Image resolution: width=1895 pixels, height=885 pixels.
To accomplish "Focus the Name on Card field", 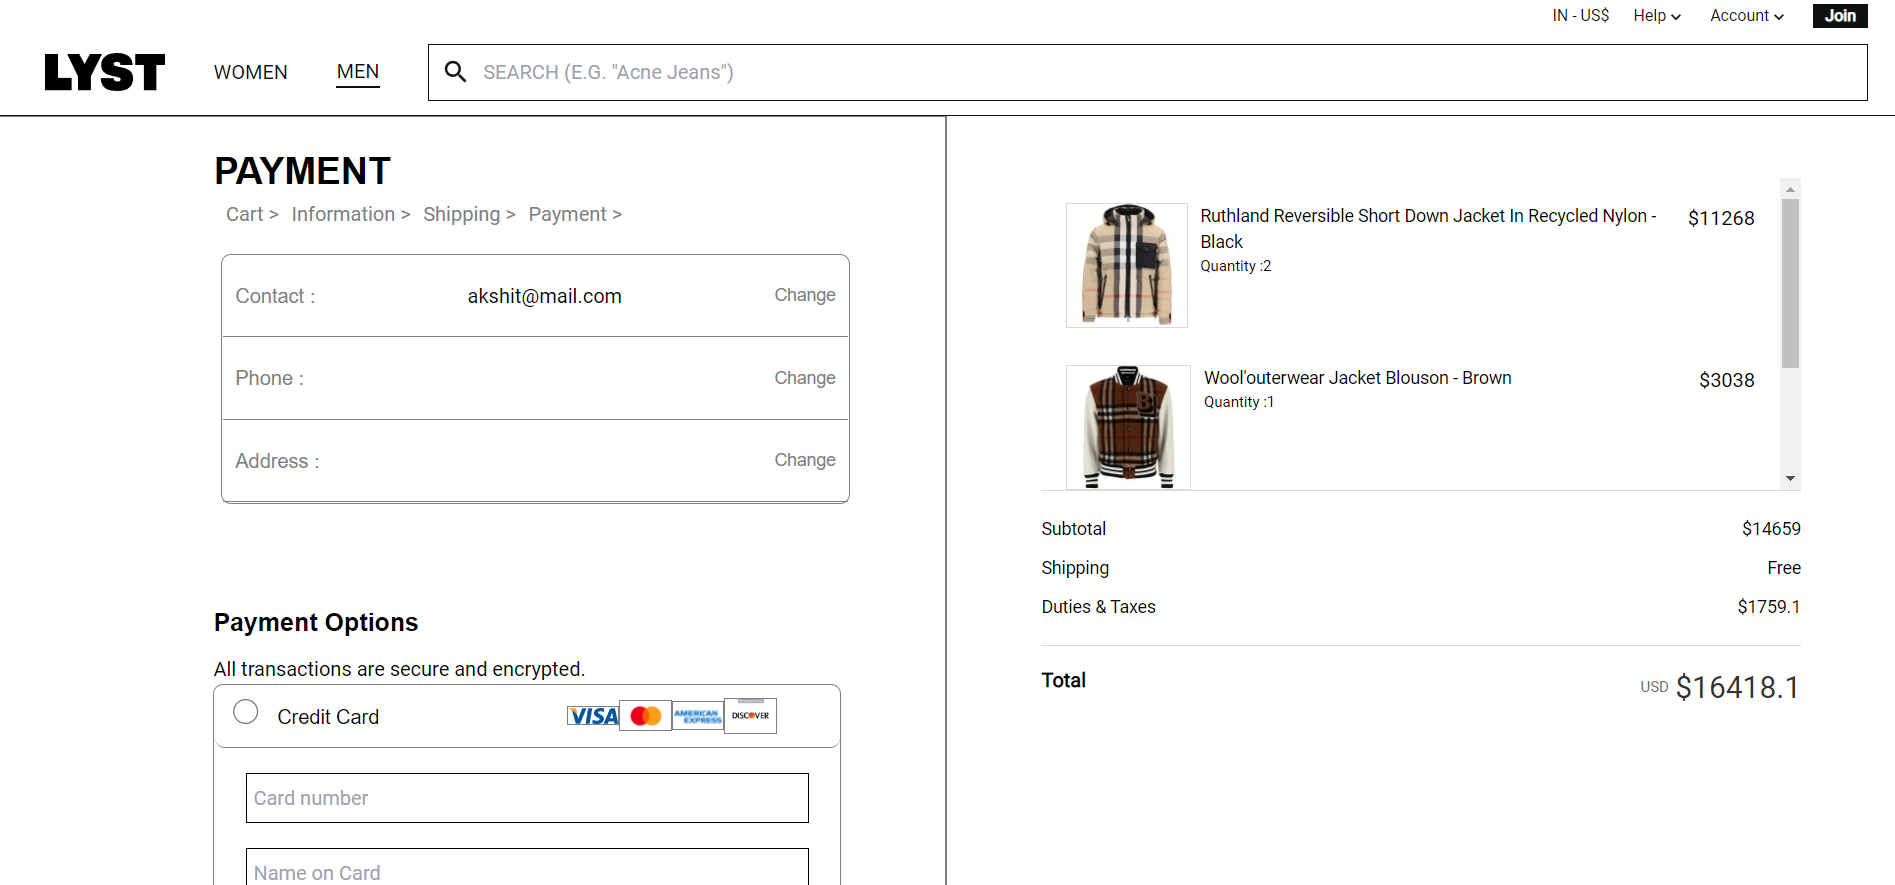I will tap(527, 868).
